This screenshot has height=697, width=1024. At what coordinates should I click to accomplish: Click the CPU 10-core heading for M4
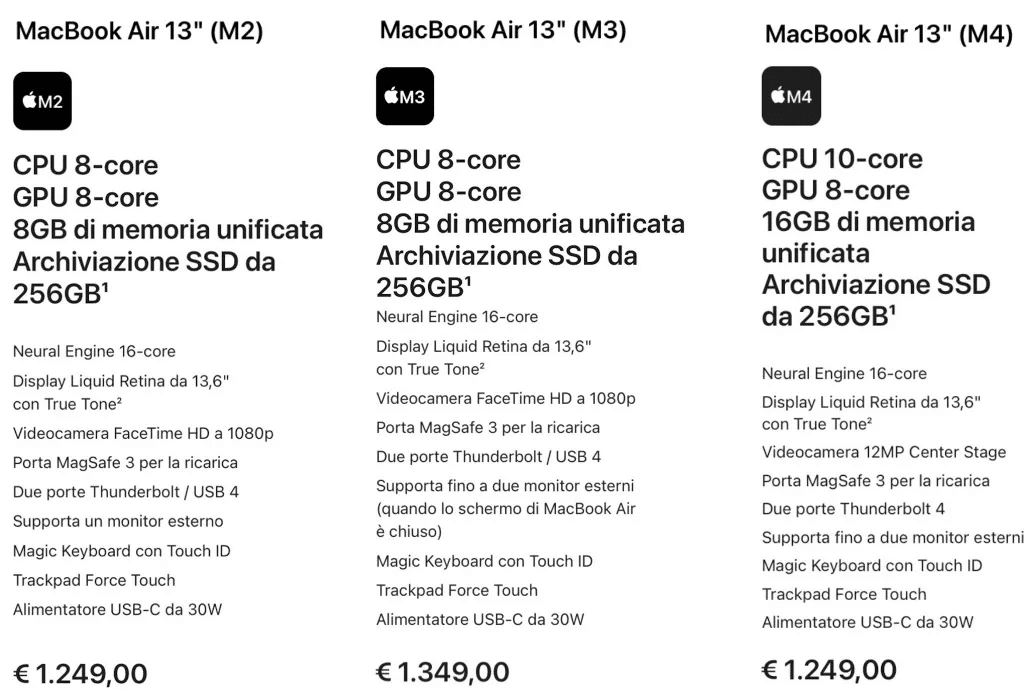(x=842, y=159)
